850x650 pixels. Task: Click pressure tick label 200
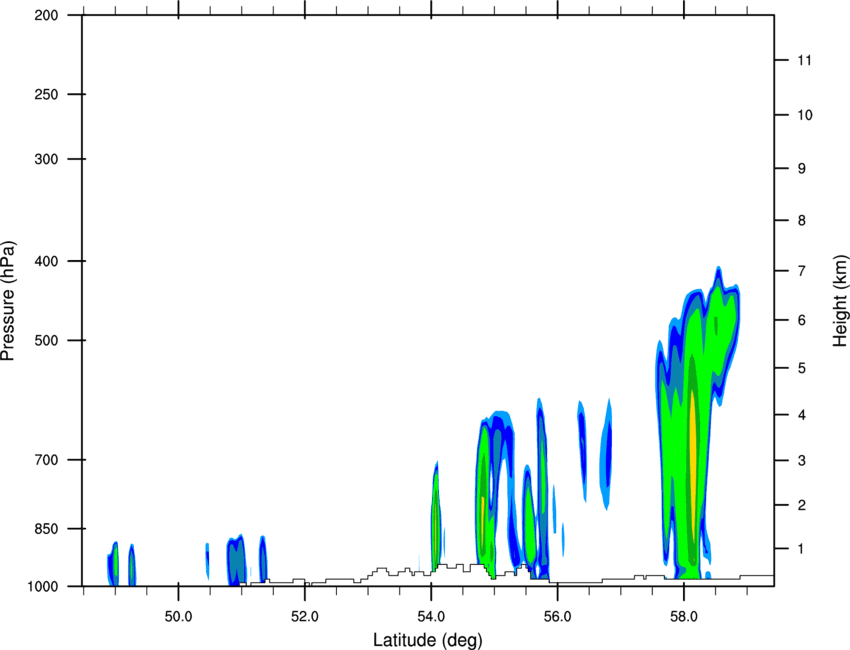click(x=46, y=15)
